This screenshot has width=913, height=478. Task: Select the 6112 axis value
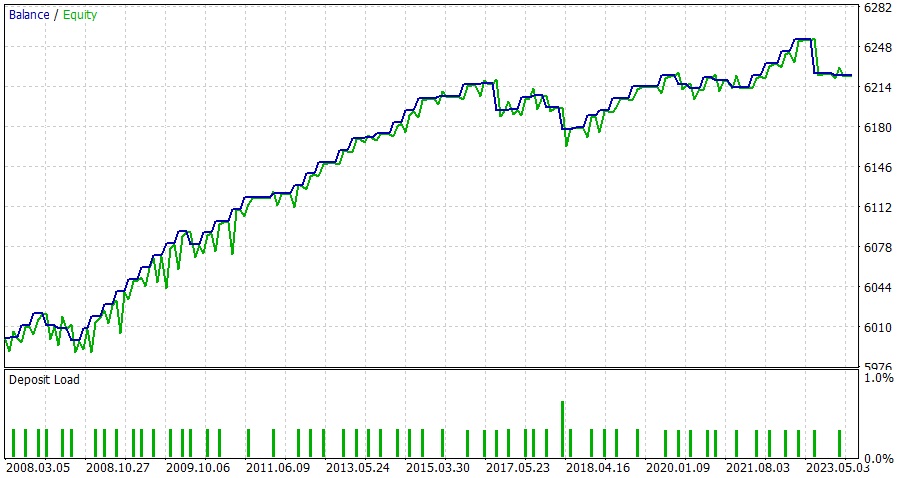[x=877, y=208]
